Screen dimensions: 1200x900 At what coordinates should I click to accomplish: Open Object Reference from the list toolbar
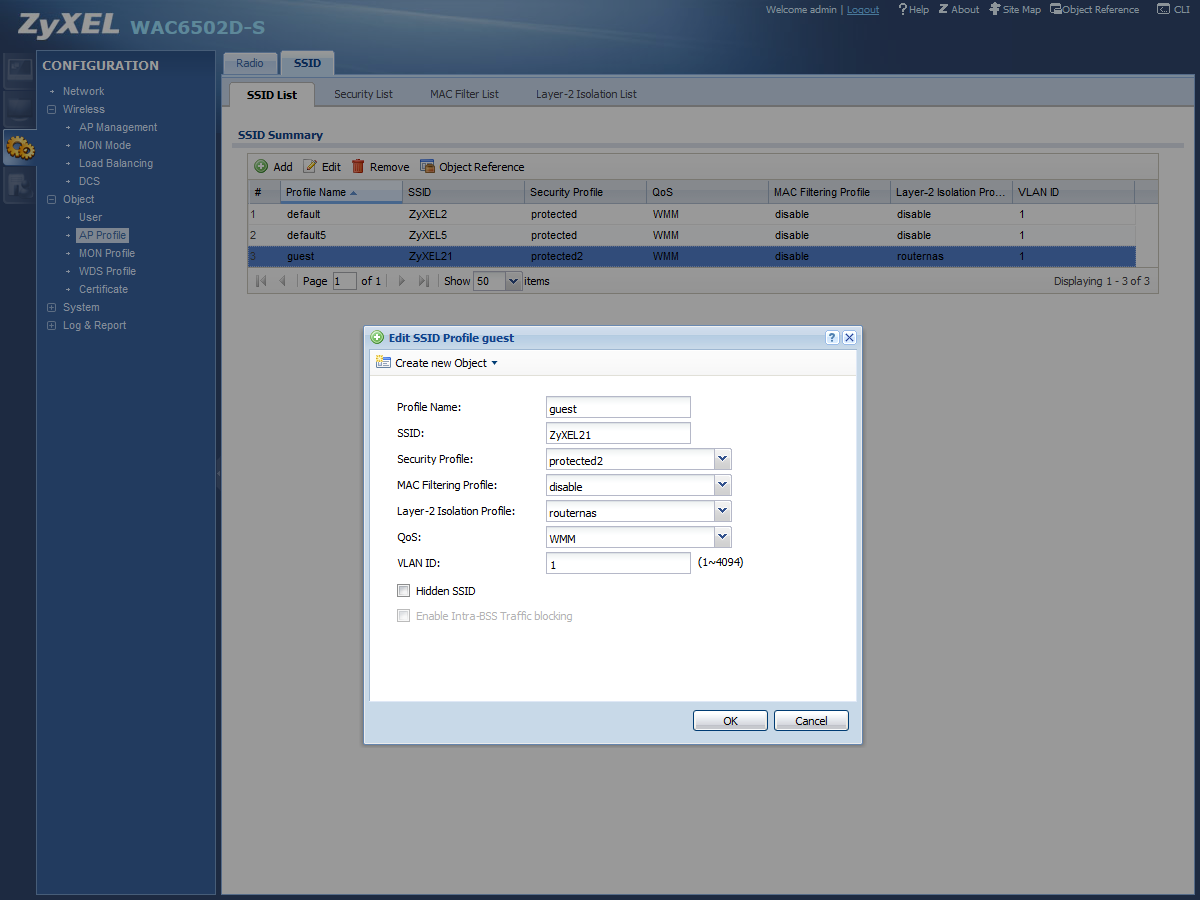coord(472,167)
